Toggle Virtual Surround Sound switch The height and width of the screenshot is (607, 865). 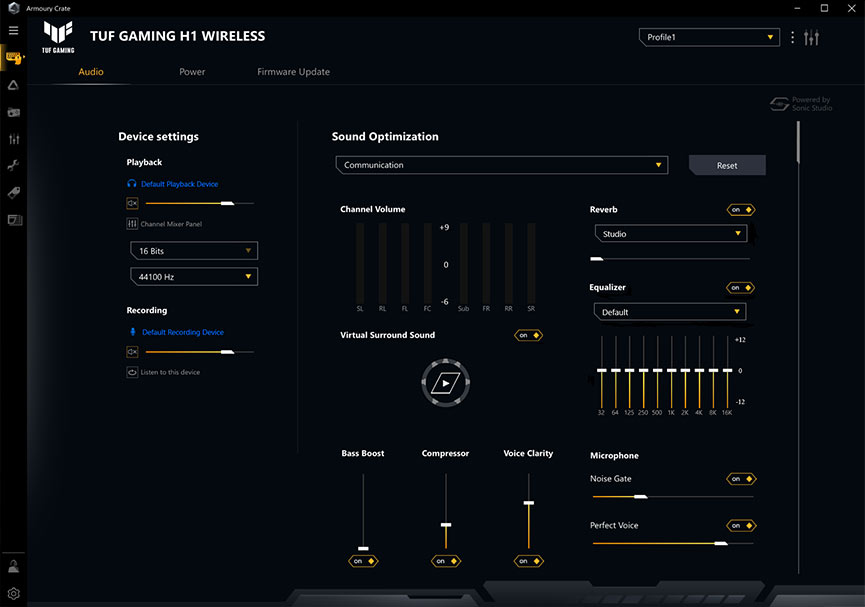pos(528,335)
